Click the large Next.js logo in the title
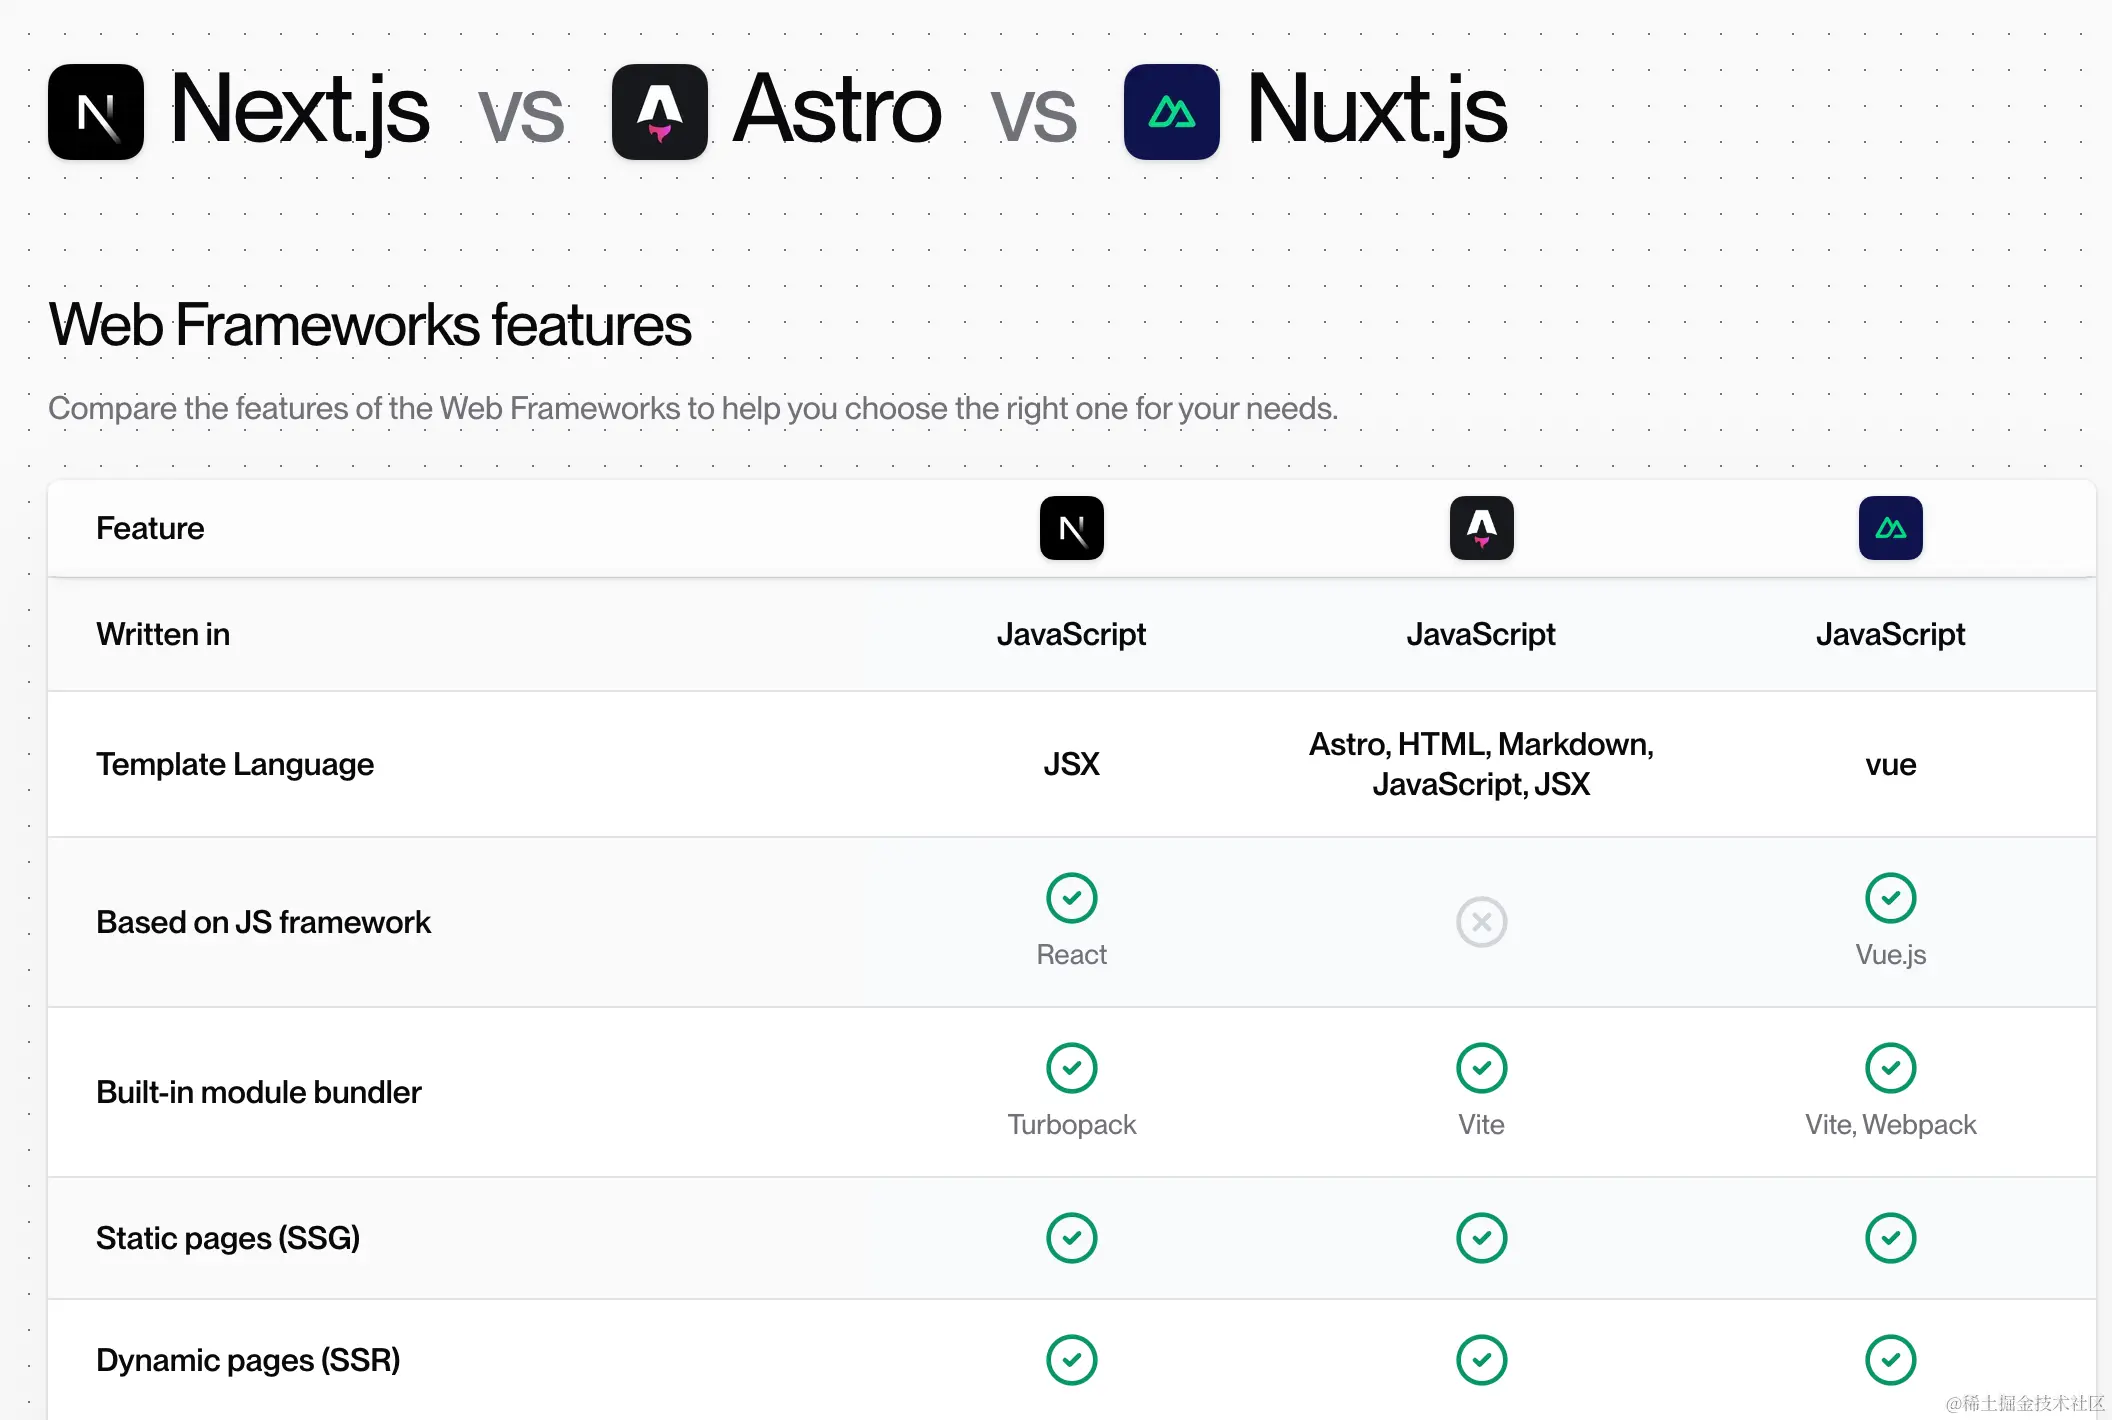This screenshot has height=1420, width=2112. [96, 112]
